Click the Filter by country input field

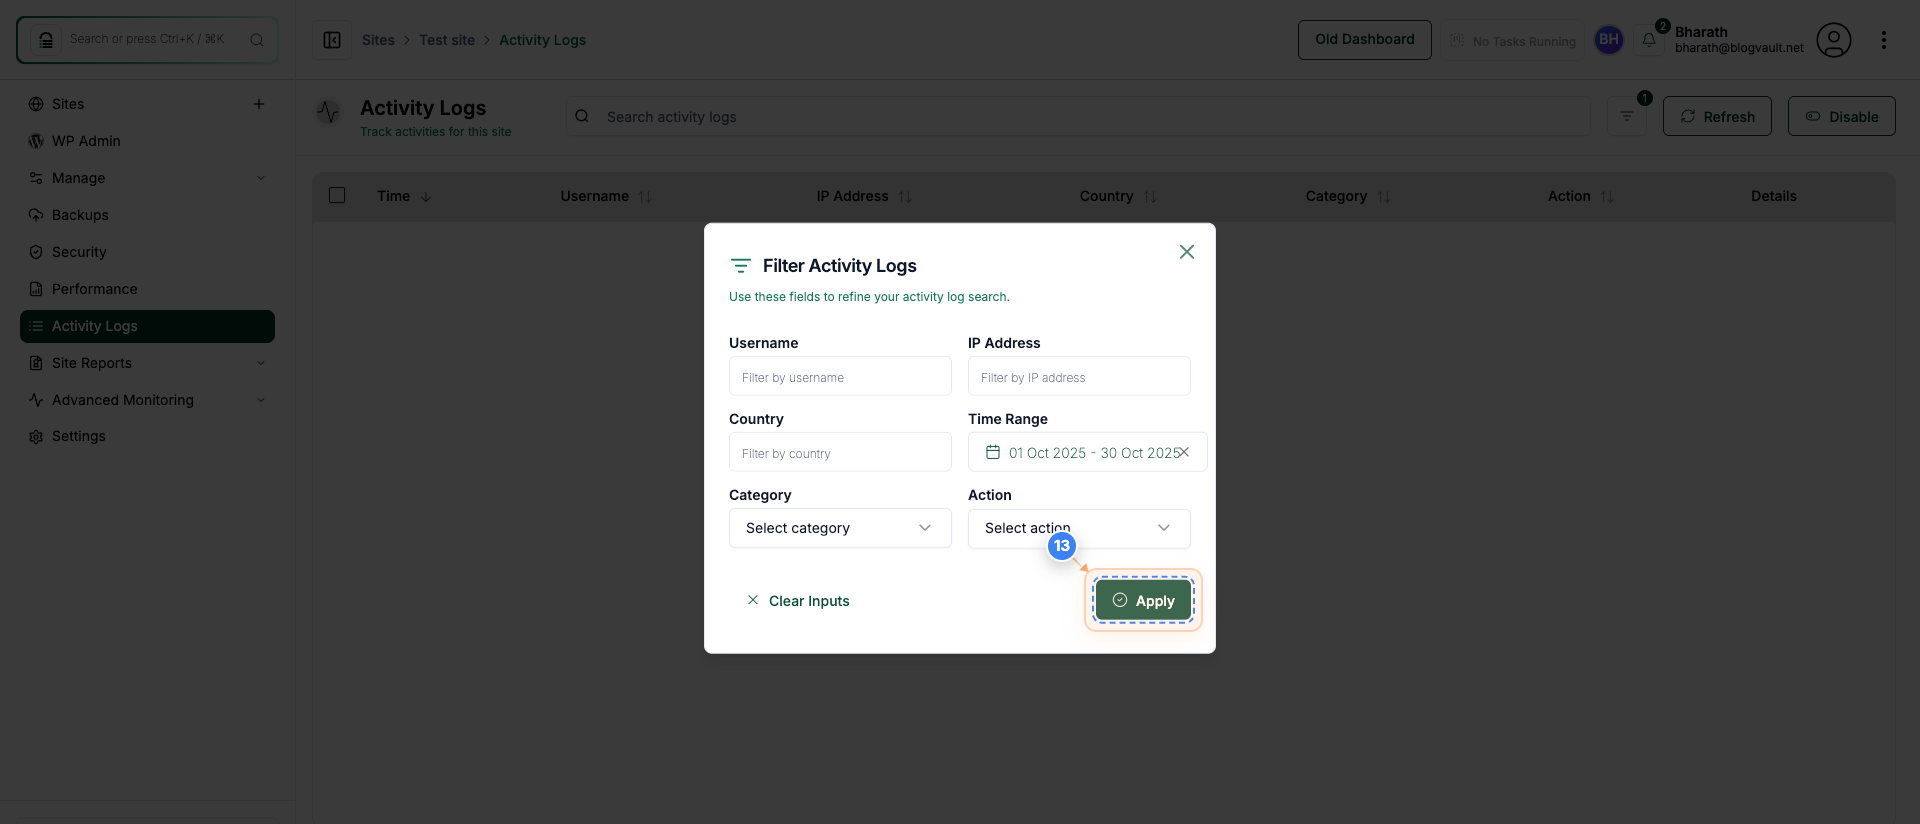tap(839, 452)
